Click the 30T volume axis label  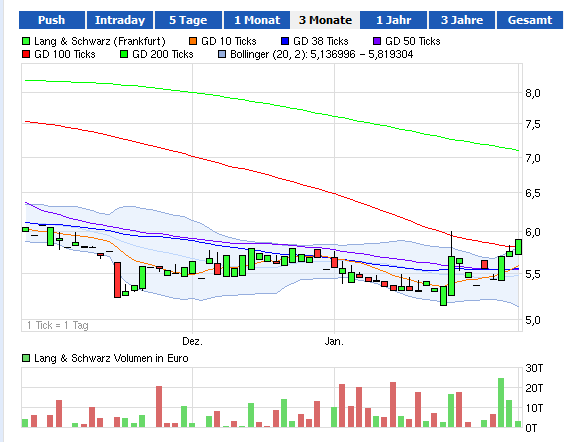(534, 368)
